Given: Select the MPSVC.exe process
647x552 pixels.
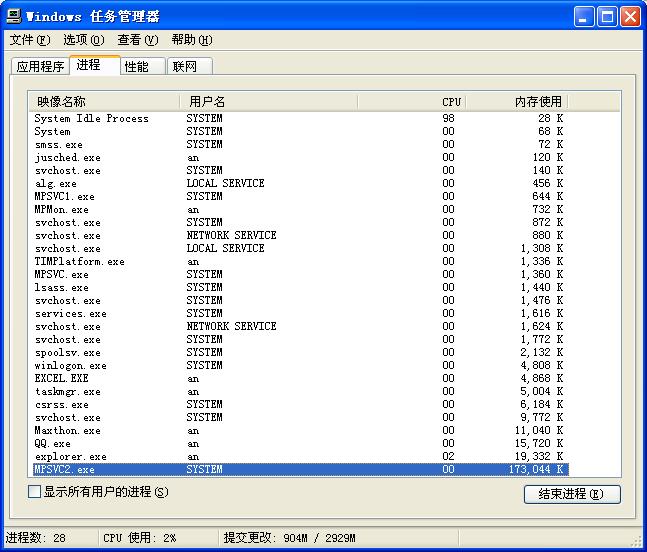Looking at the screenshot, I should (300, 274).
